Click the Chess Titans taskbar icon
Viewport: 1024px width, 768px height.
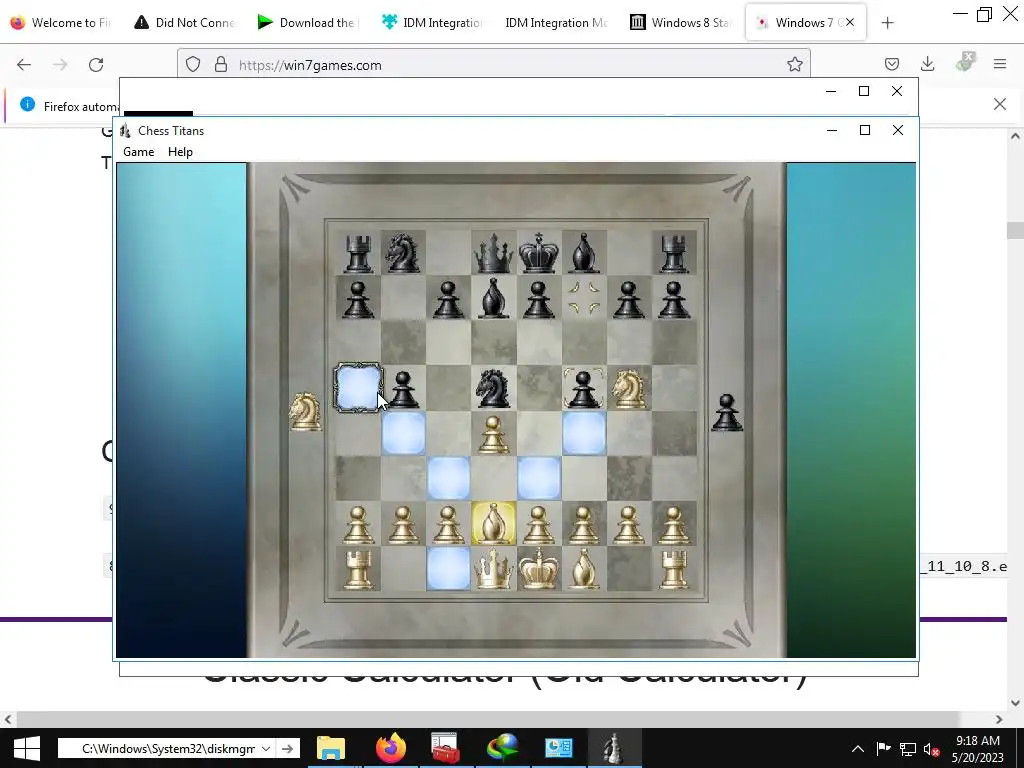(x=613, y=748)
